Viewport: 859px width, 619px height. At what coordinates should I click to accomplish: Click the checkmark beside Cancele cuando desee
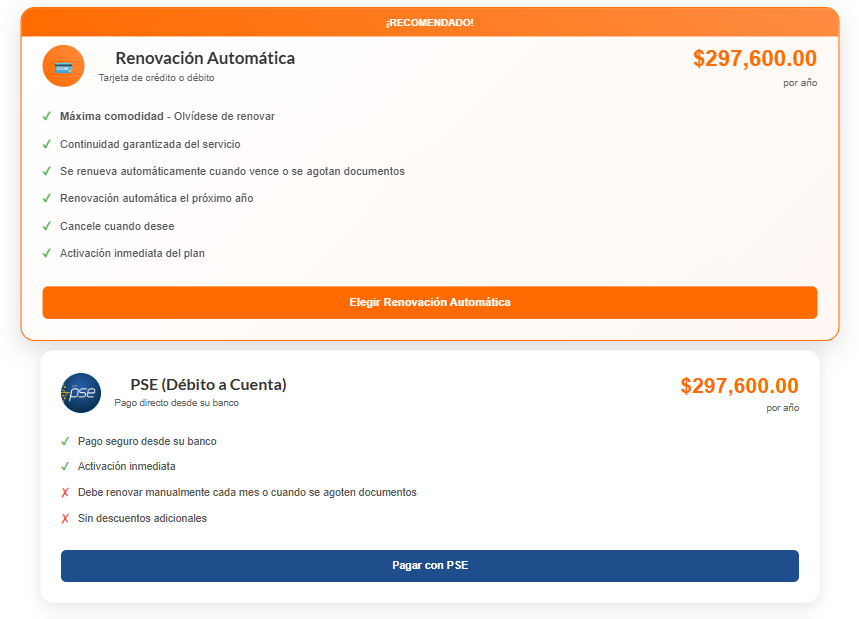(x=47, y=226)
